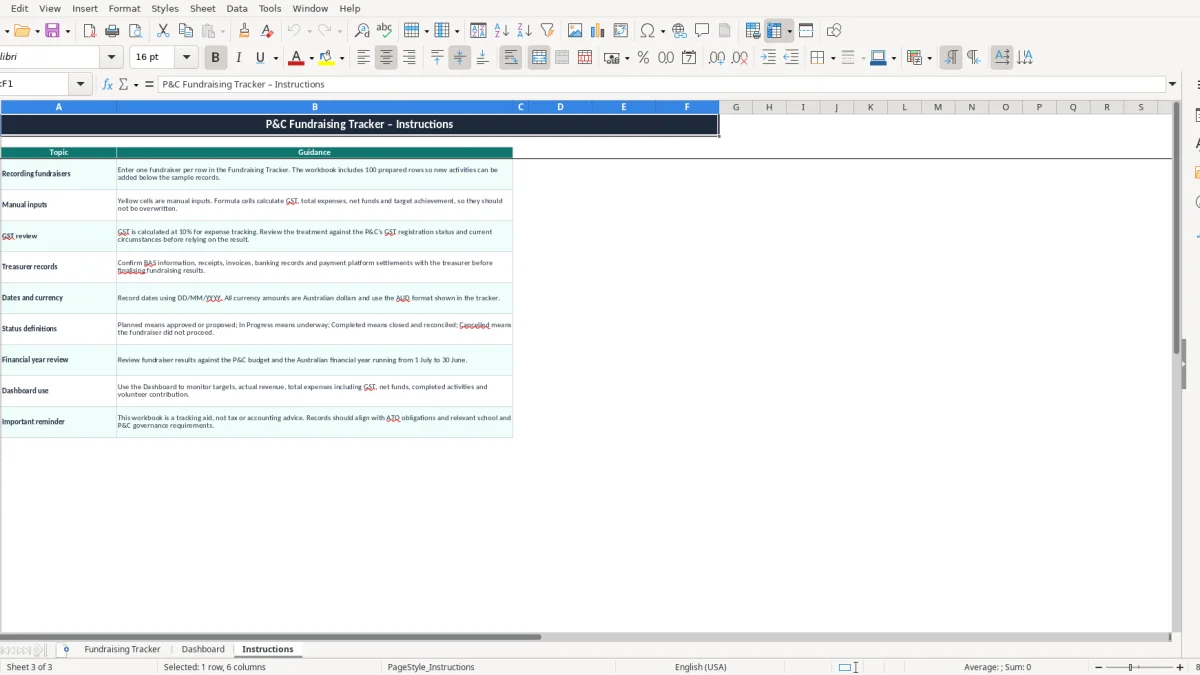
Task: Format as date
Action: [689, 58]
